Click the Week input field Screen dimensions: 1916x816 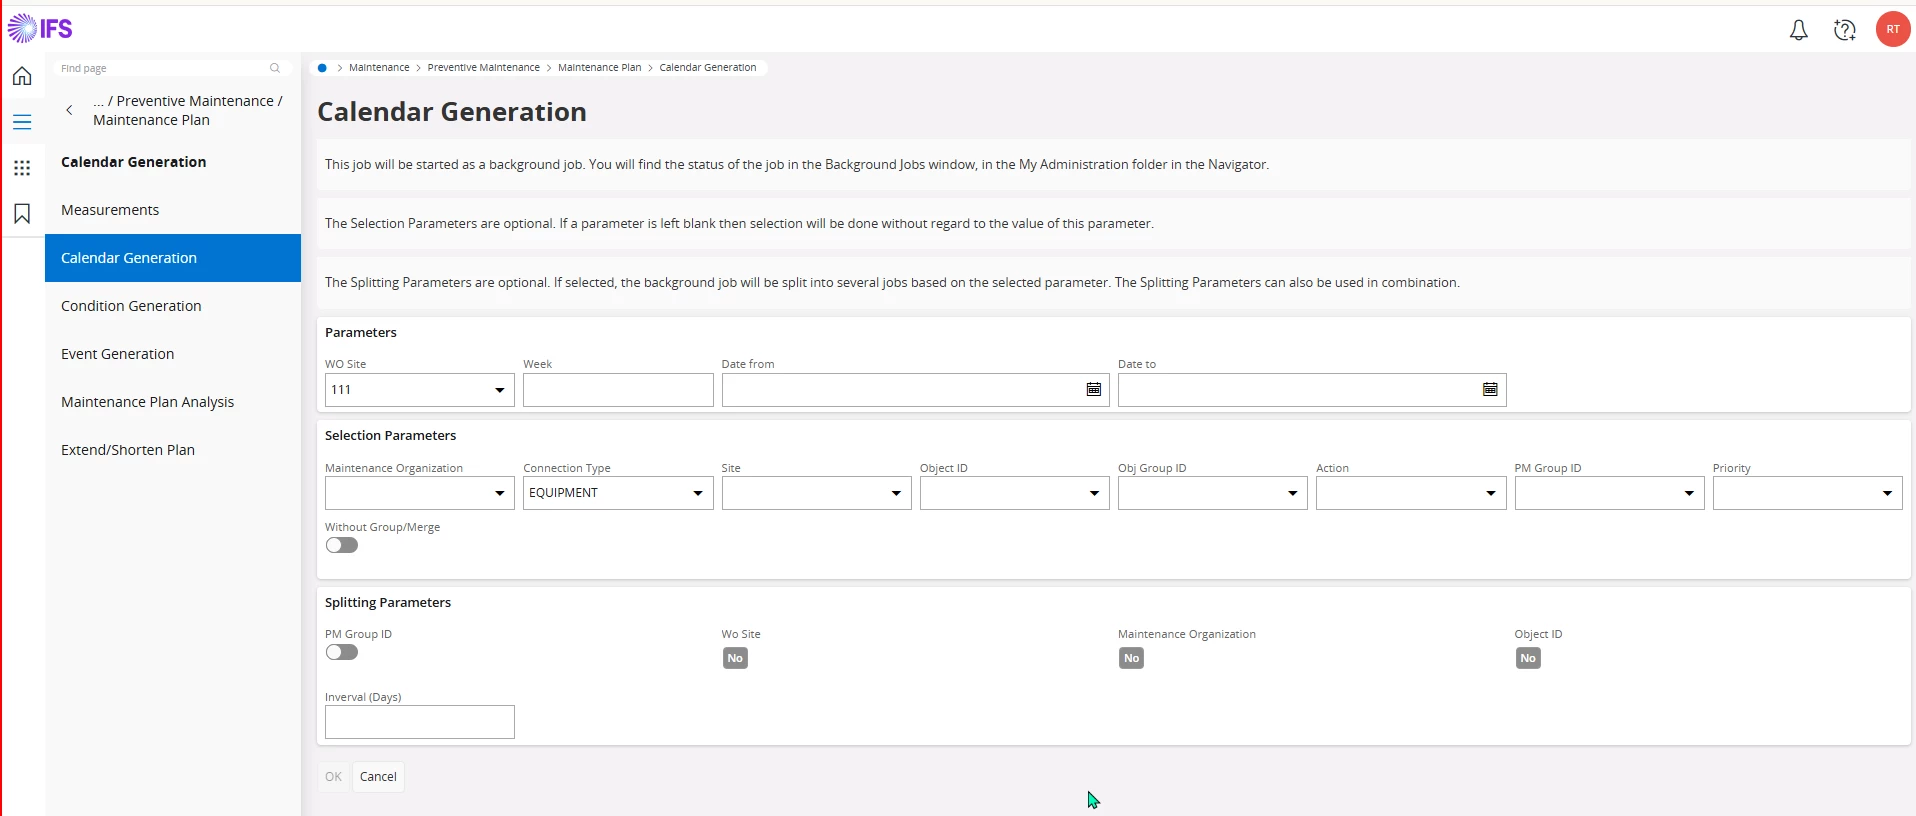618,390
